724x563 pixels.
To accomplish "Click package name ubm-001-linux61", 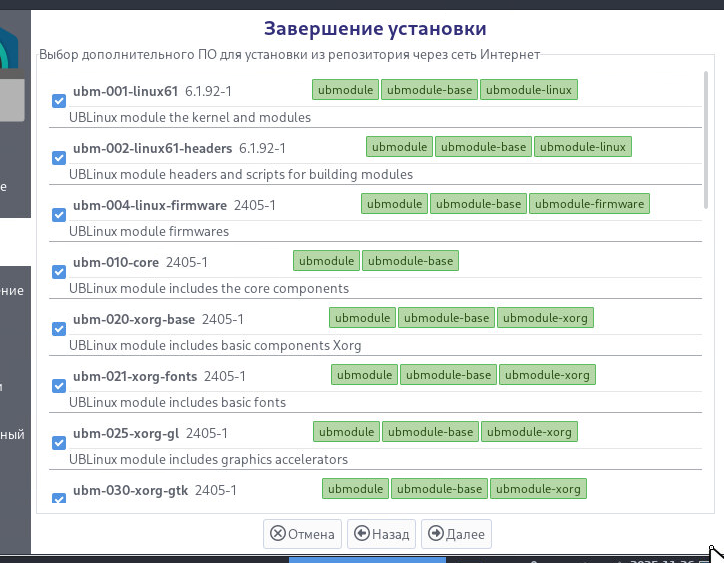I will point(125,91).
